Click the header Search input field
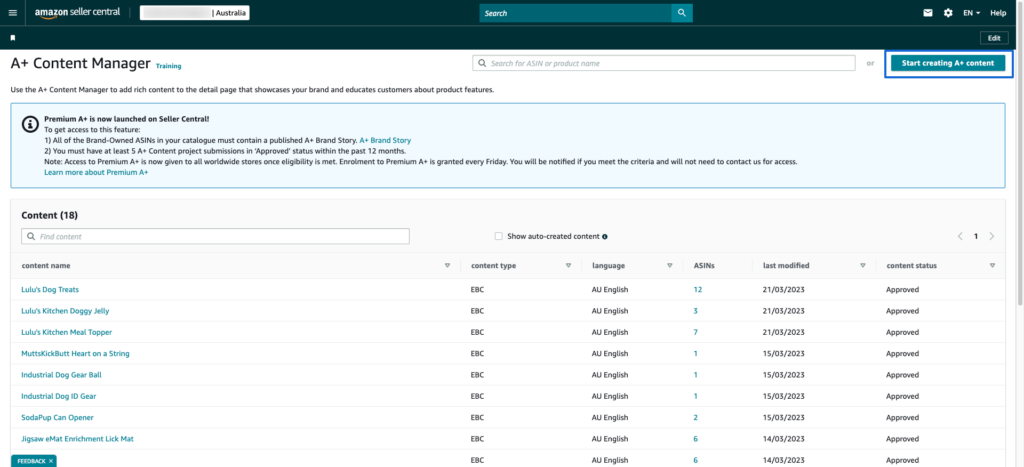 [x=575, y=13]
